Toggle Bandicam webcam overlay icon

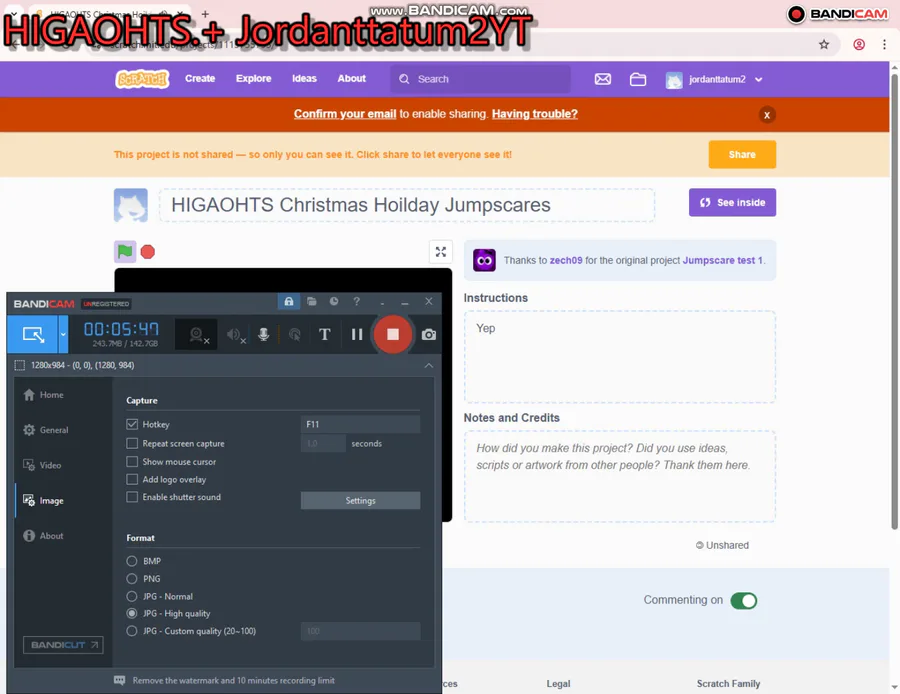[x=197, y=335]
